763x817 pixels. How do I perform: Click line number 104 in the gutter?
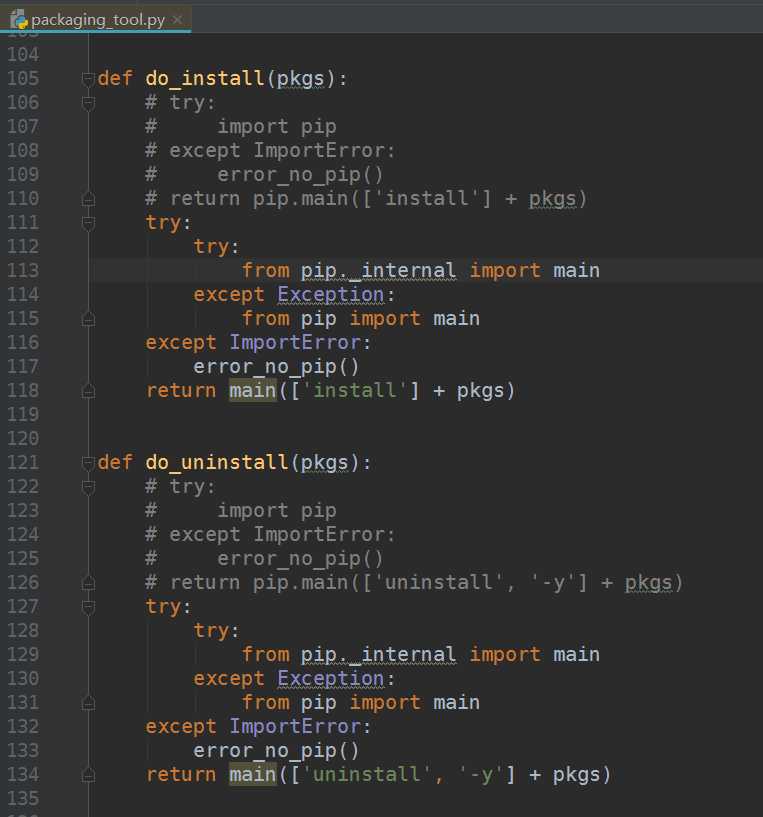[x=23, y=54]
